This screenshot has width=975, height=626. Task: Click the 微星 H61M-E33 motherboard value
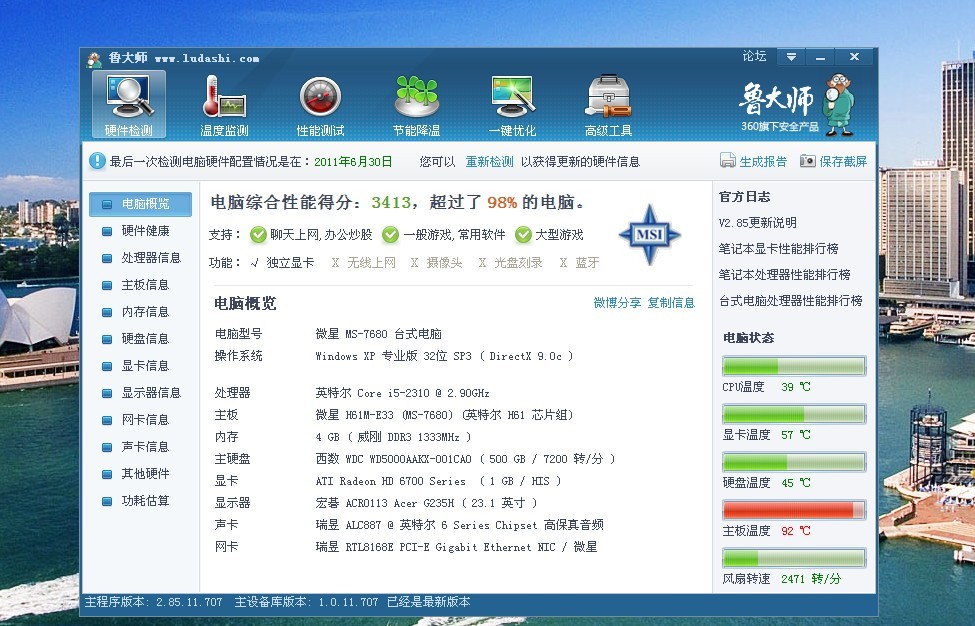[445, 415]
